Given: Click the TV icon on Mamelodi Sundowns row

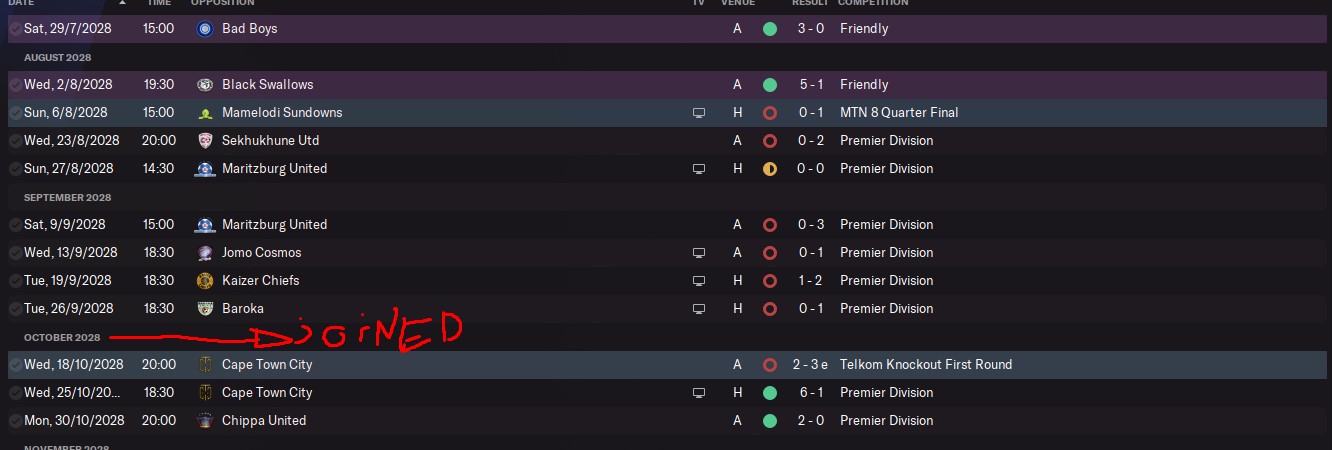Looking at the screenshot, I should [699, 113].
